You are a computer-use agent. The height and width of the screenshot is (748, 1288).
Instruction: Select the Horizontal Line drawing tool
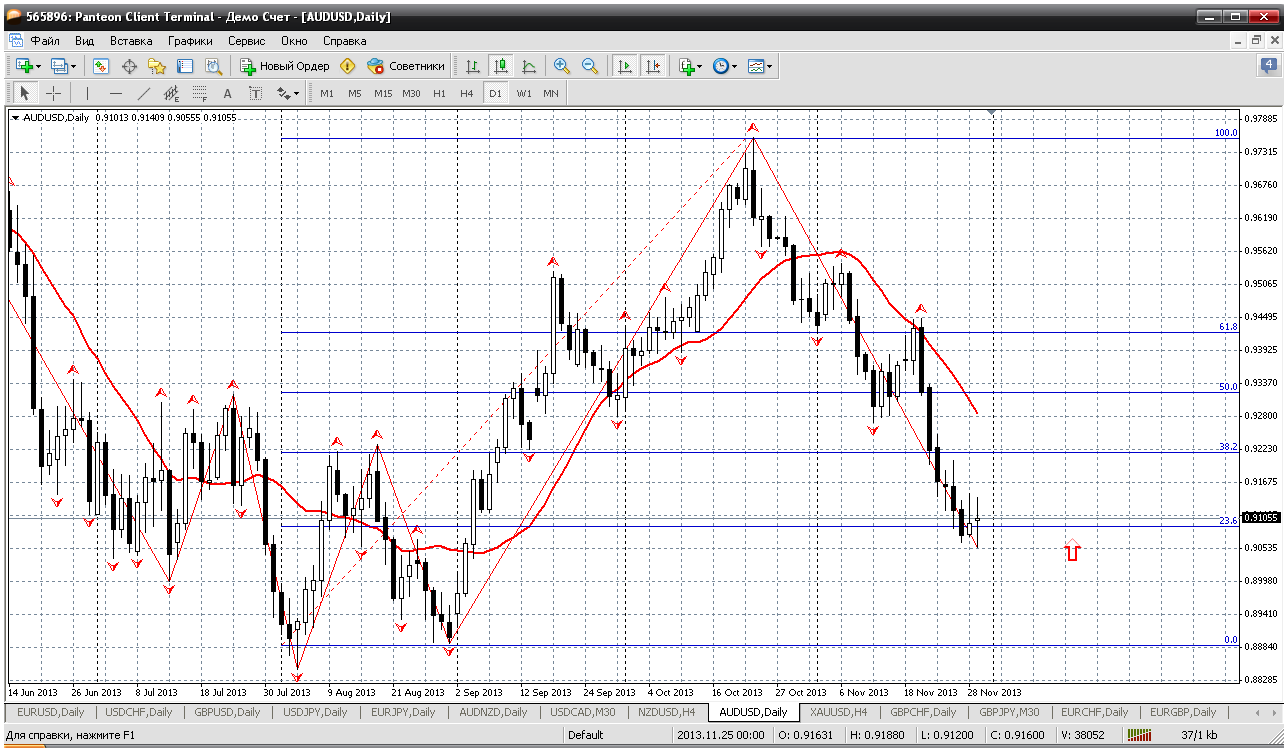[x=115, y=93]
